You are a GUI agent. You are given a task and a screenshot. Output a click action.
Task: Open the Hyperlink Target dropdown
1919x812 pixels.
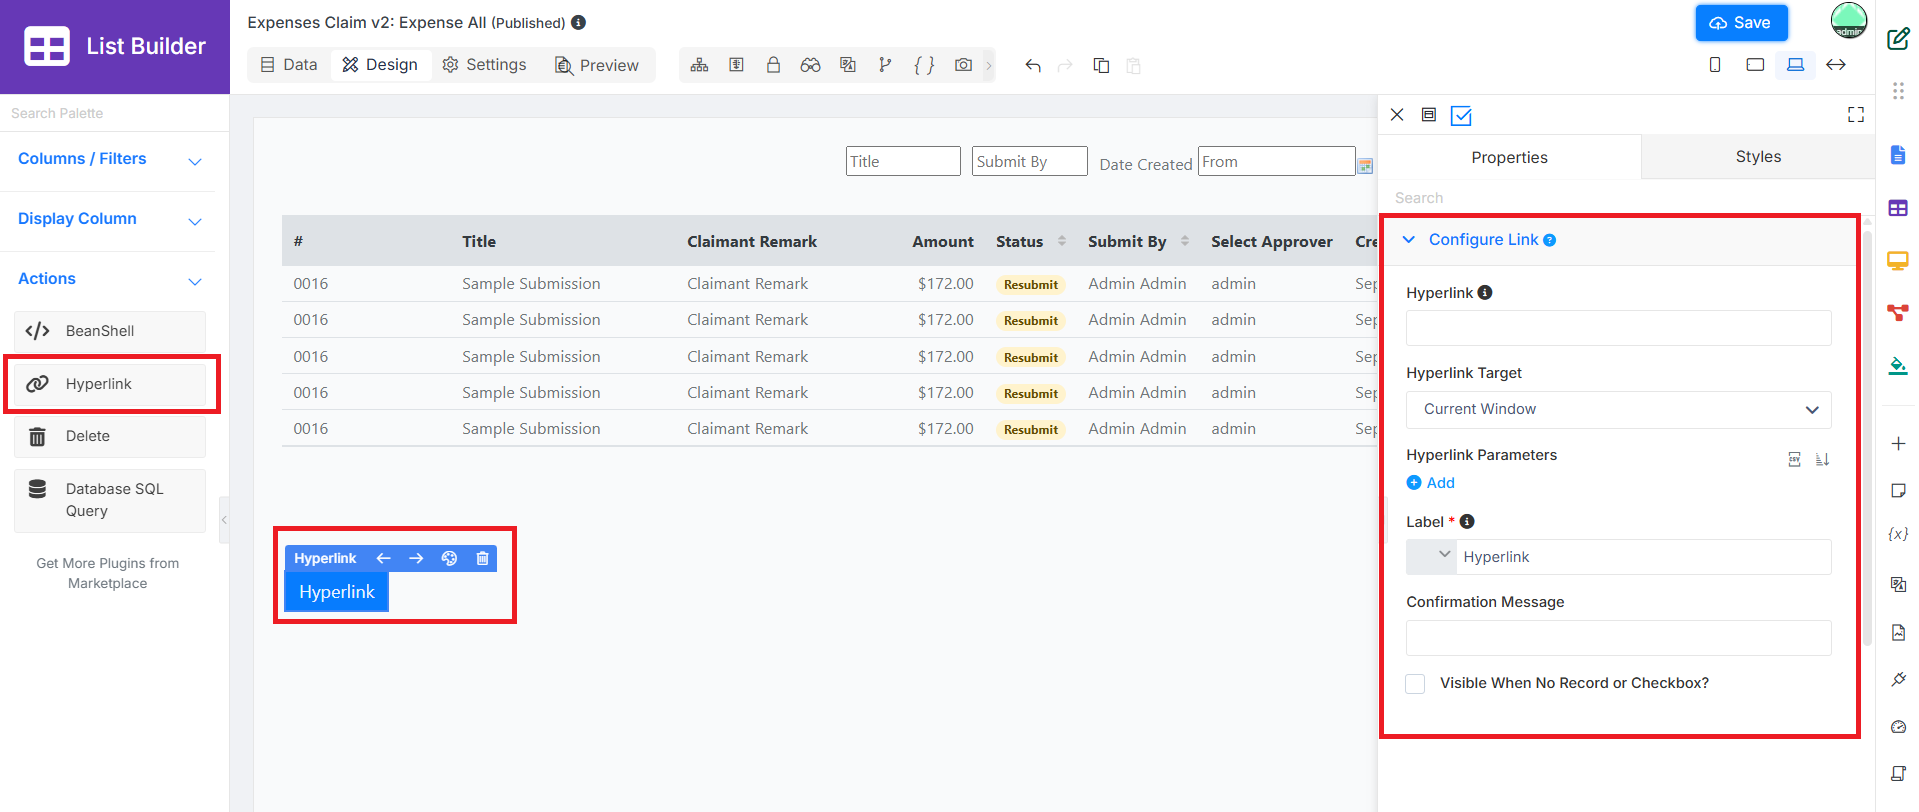(x=1618, y=409)
